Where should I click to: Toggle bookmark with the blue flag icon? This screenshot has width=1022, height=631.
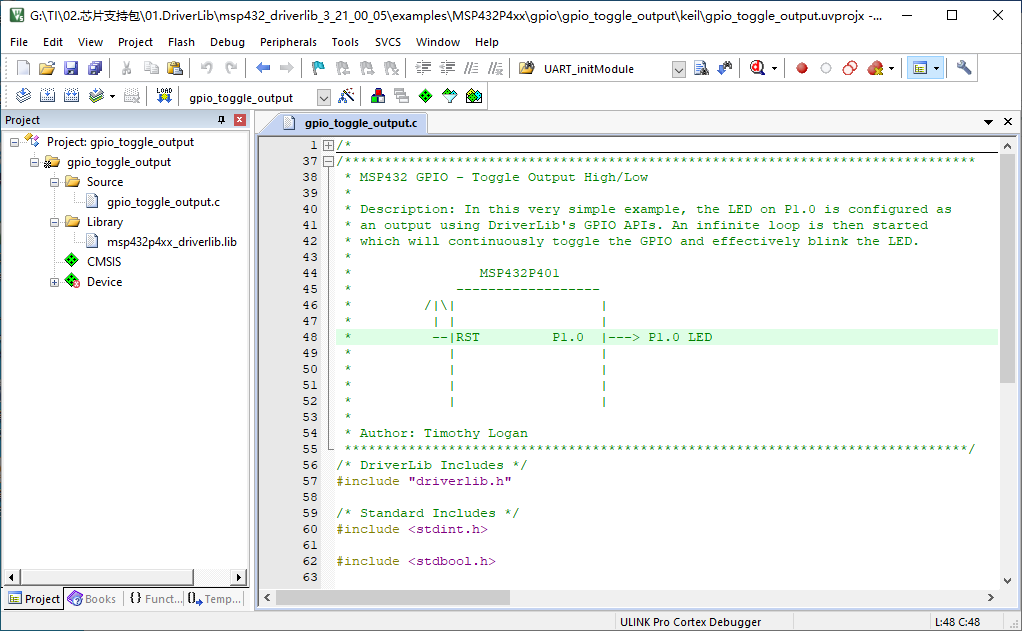[x=318, y=68]
